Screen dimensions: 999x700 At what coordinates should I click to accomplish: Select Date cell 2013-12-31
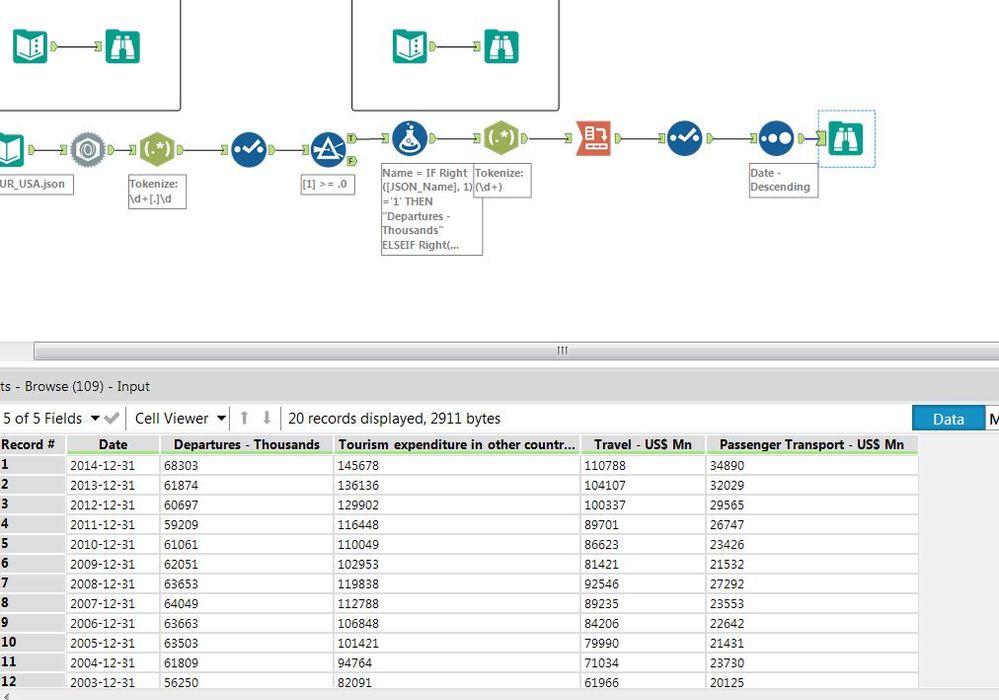(113, 485)
